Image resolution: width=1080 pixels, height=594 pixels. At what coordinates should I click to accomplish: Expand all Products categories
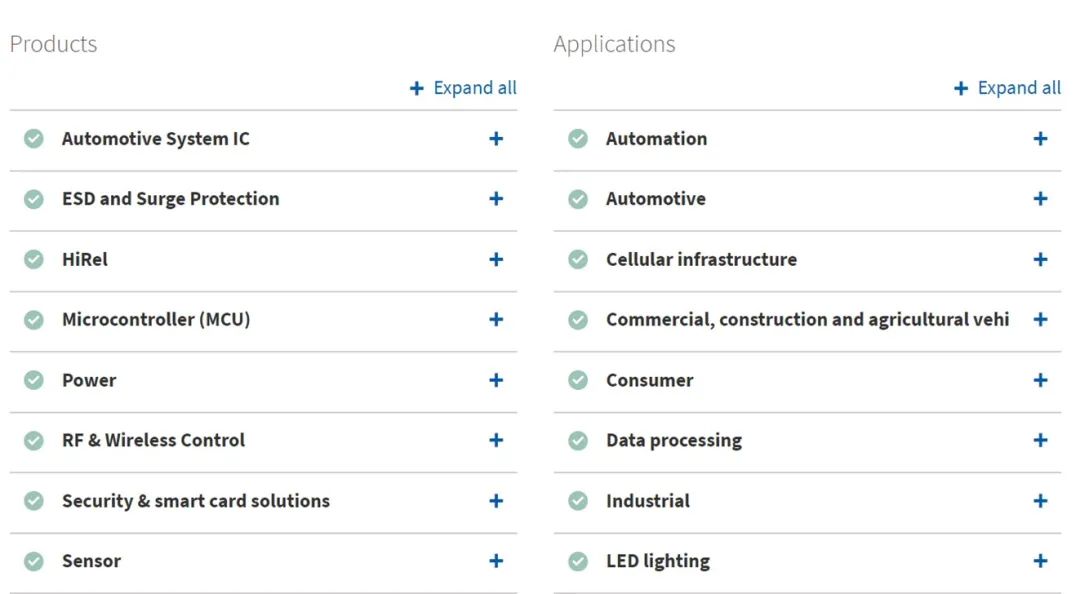(463, 88)
